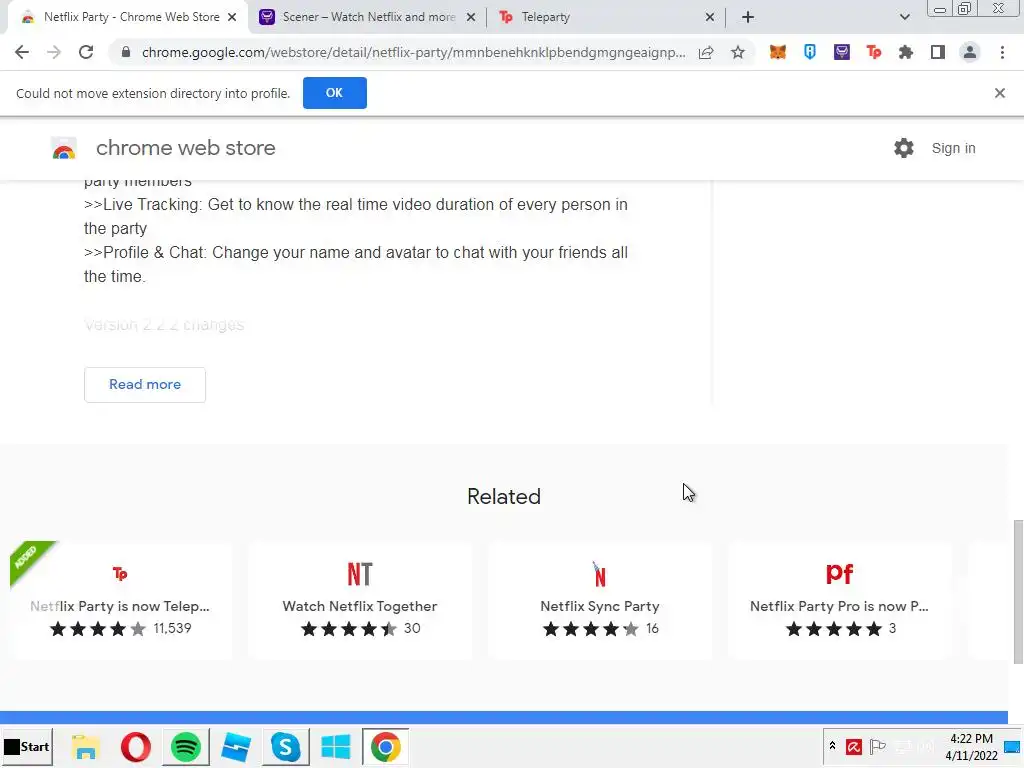This screenshot has height=768, width=1024.
Task: Open the Teleparty Tp extension in toolbar
Action: tap(874, 52)
